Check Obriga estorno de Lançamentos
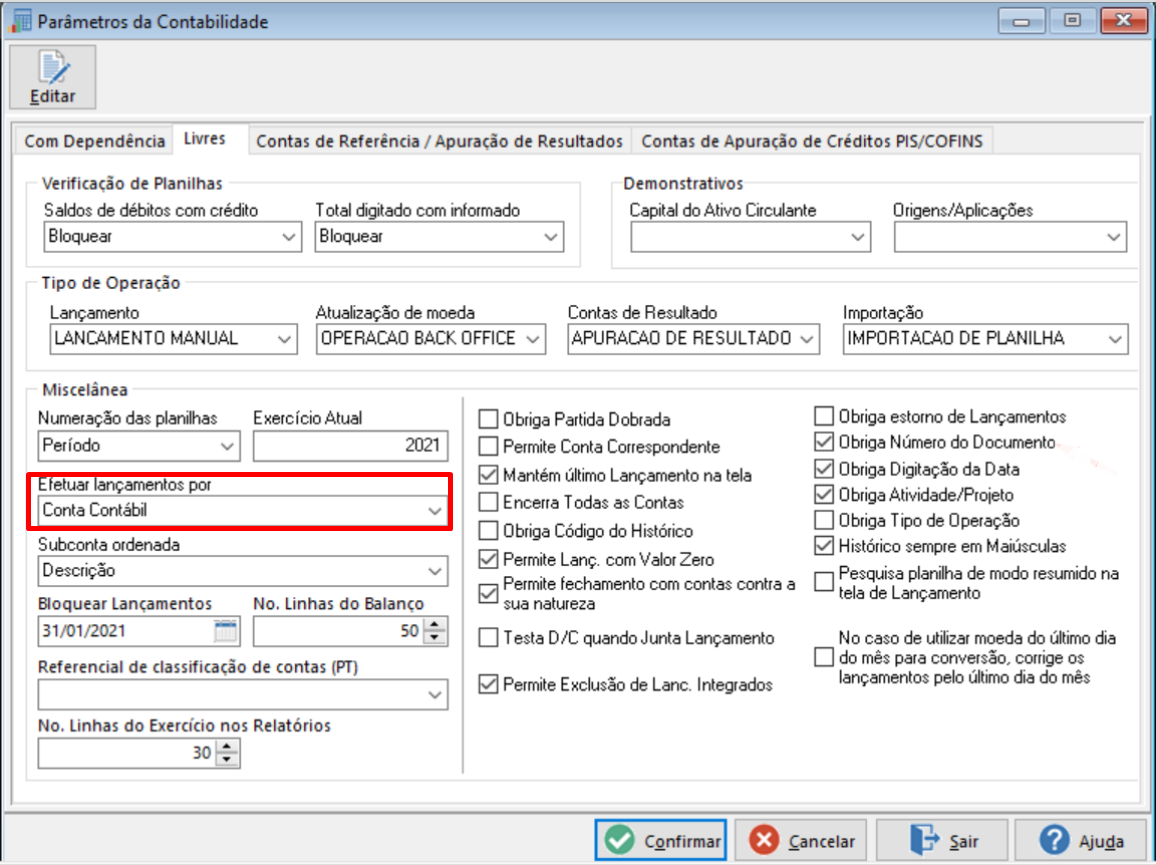Viewport: 1156px width, 865px height. 824,416
